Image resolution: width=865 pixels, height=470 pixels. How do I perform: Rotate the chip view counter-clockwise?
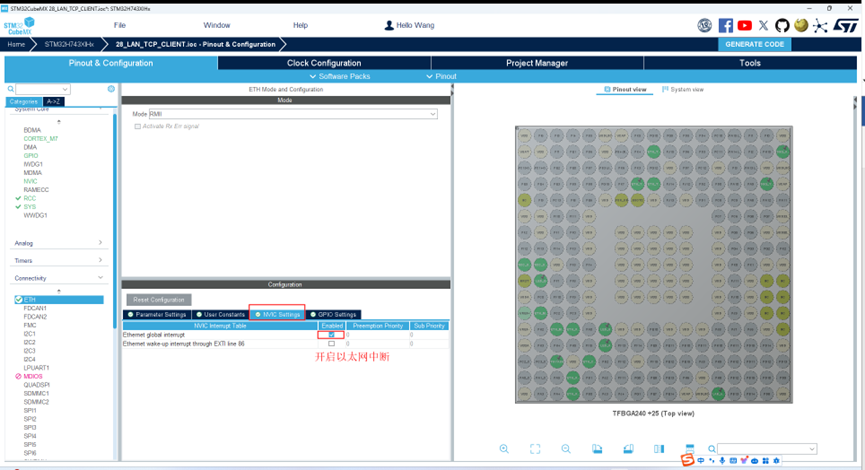pos(628,449)
